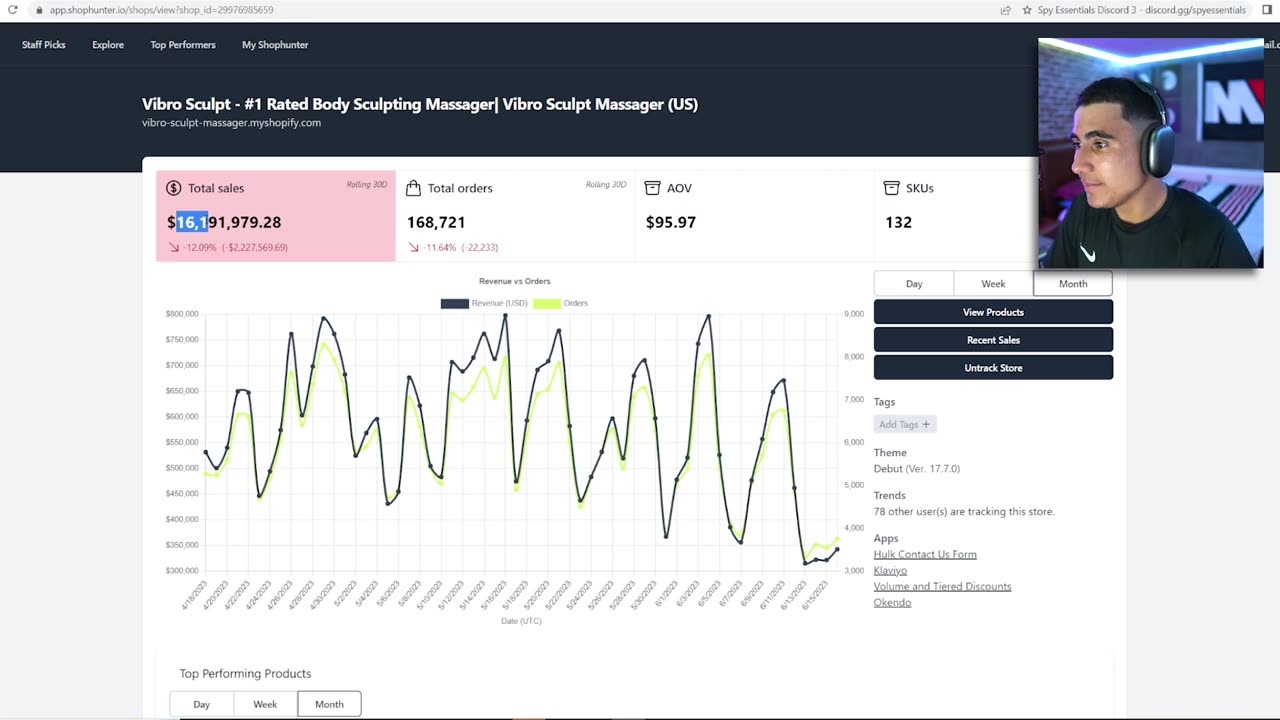Click the plus icon on Add Tags
The image size is (1280, 720).
(x=926, y=425)
